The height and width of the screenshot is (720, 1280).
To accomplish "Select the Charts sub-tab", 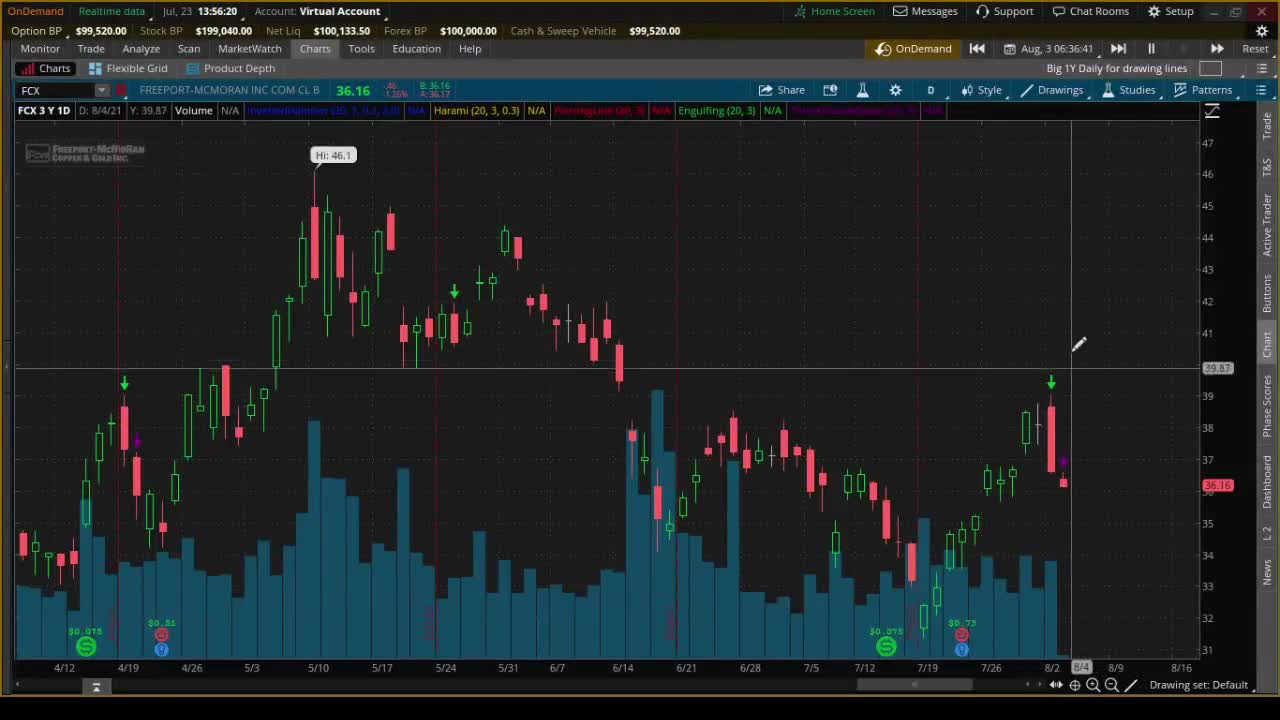I will coord(45,68).
